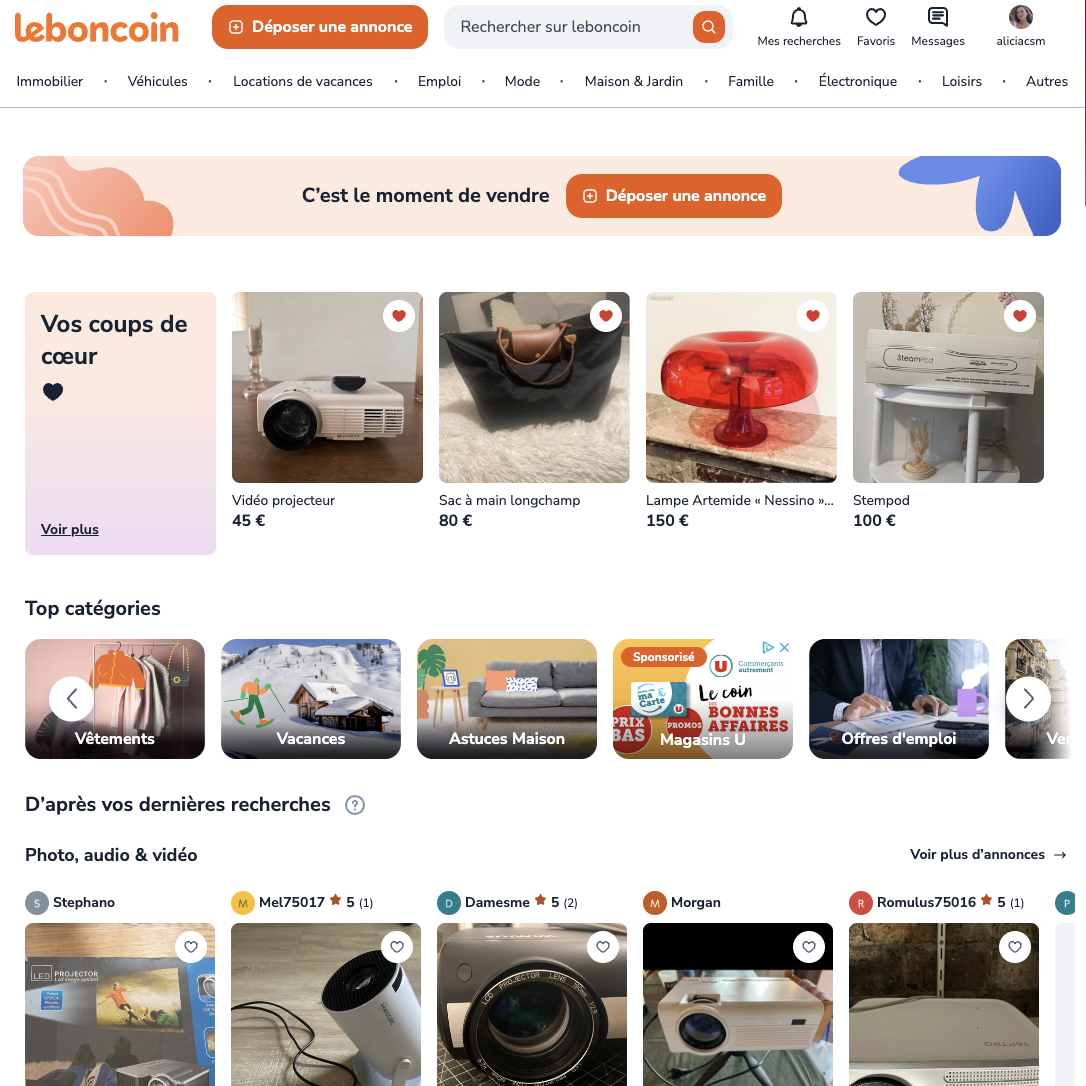Click Déposer une annonce in the banner
Viewport: 1086px width, 1086px height.
(x=673, y=196)
